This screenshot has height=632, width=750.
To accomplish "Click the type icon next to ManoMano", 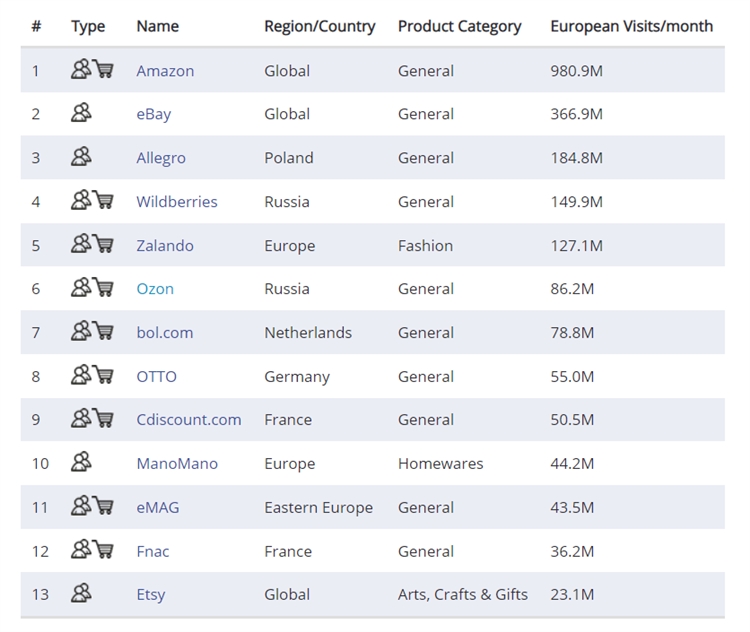I will pyautogui.click(x=81, y=463).
